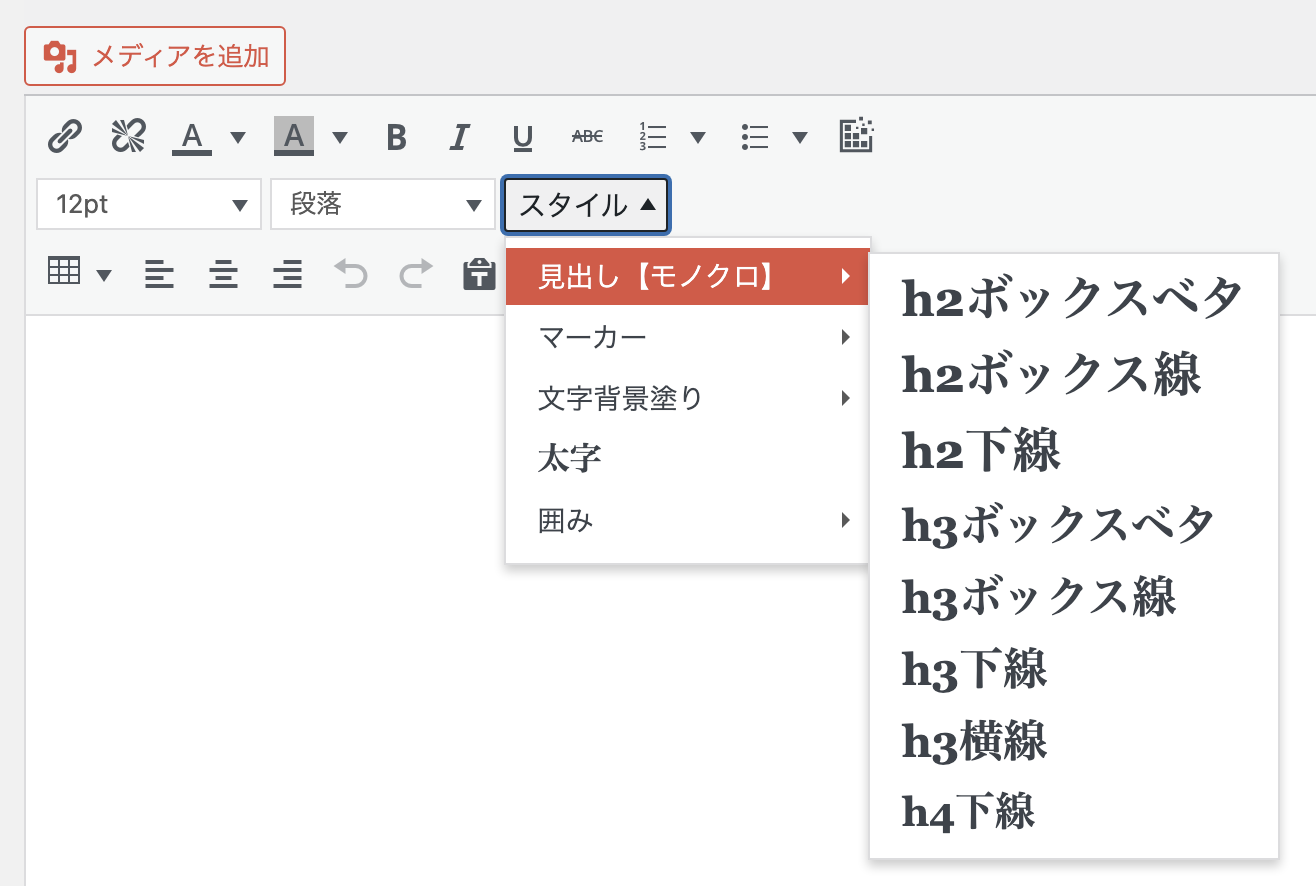Click the numbered list icon
This screenshot has height=886, width=1316.
653,137
